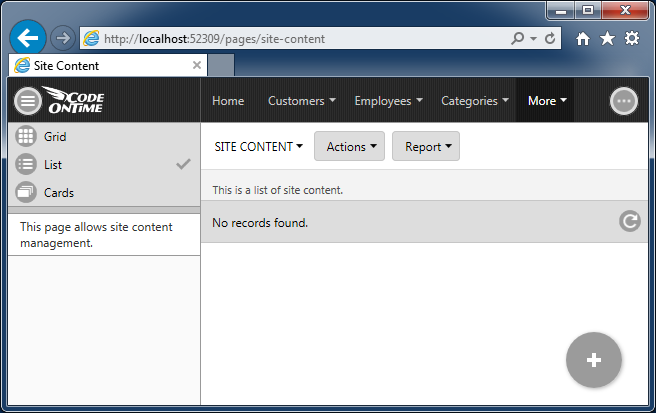Open browser settings gear icon
Screen dimensions: 656x413
coord(631,38)
